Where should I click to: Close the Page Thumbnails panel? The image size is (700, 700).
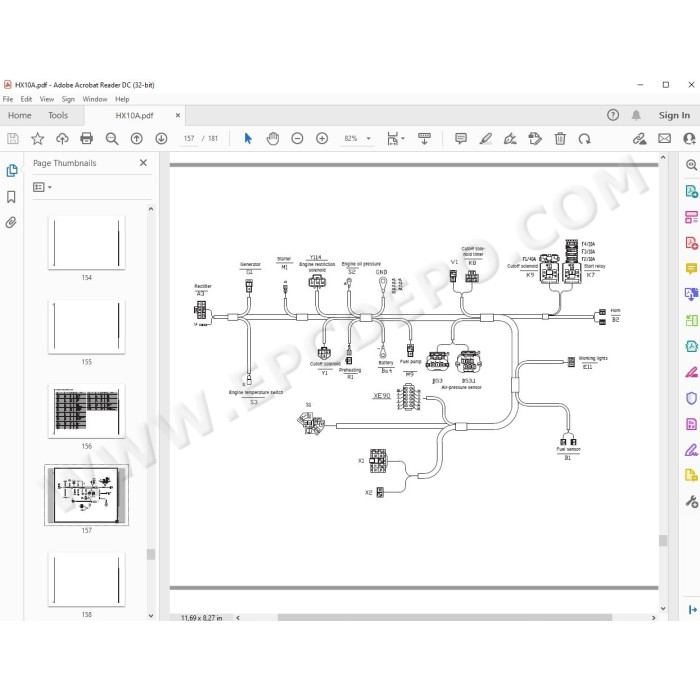pos(143,163)
